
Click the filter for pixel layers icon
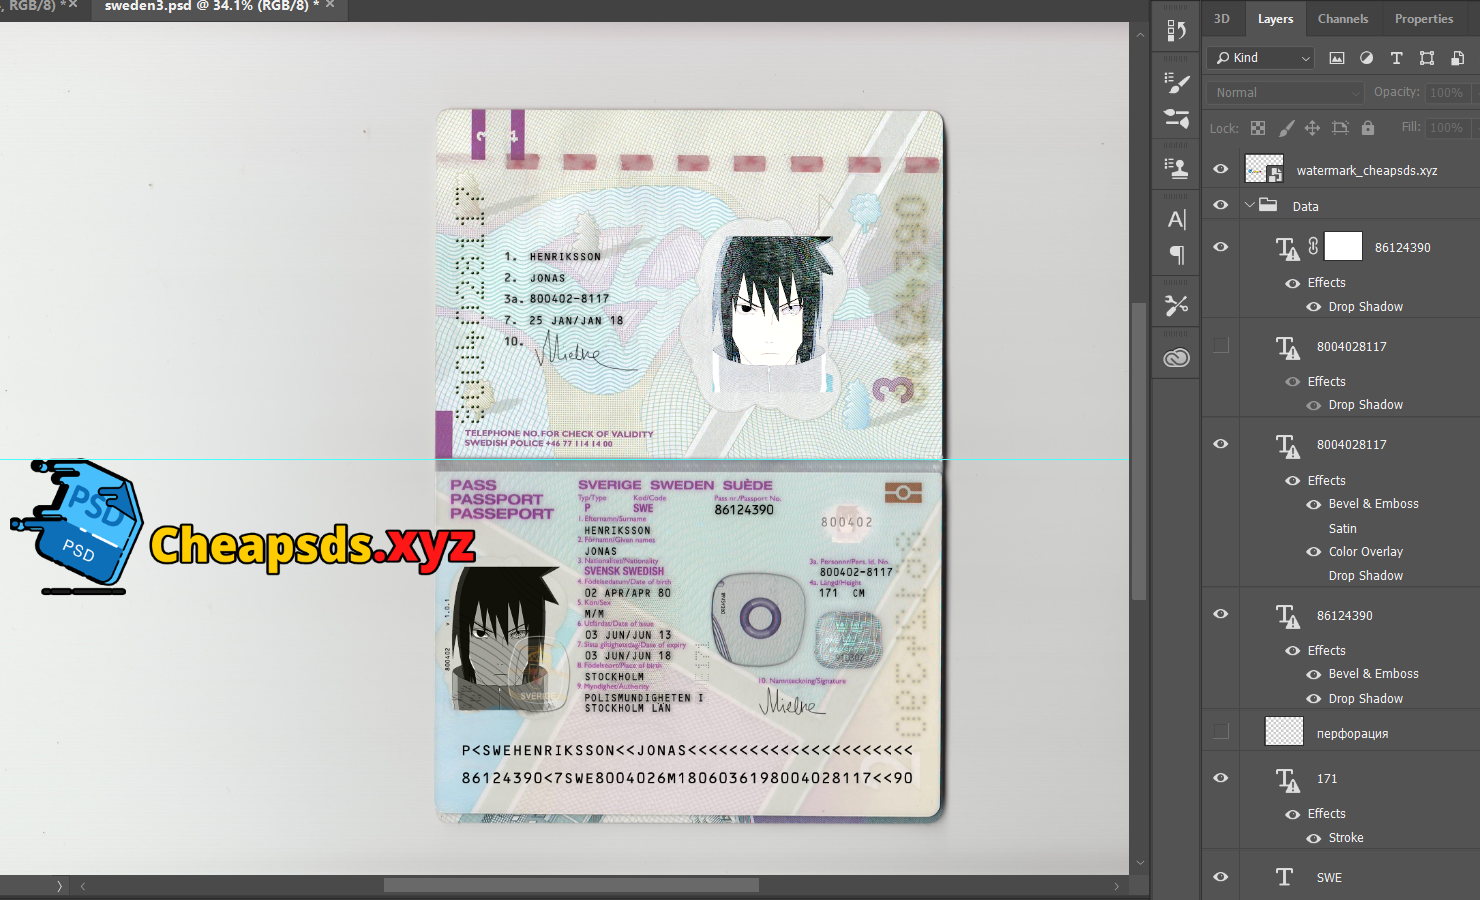coord(1336,58)
